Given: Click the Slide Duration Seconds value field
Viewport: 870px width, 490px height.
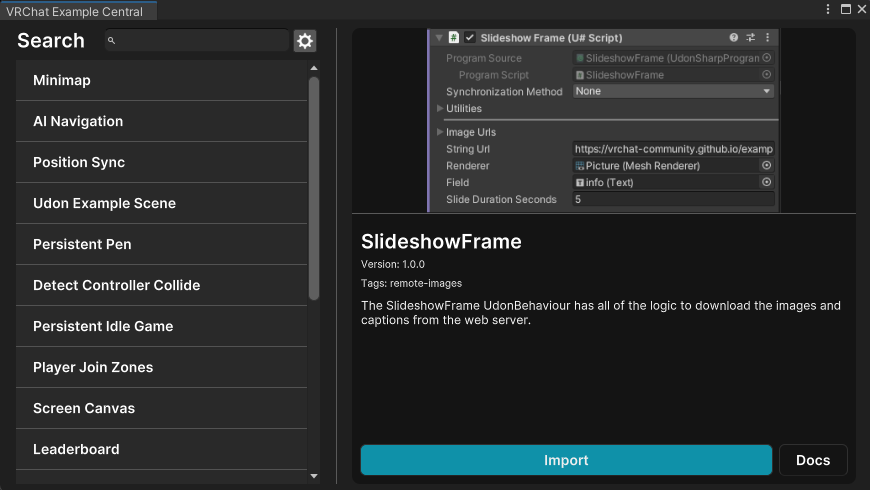Looking at the screenshot, I should (x=673, y=199).
